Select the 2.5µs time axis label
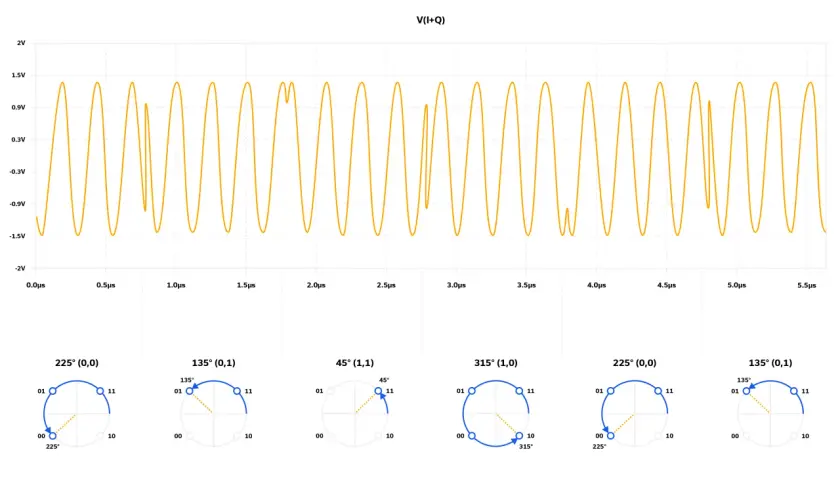The image size is (840, 480). [x=386, y=285]
